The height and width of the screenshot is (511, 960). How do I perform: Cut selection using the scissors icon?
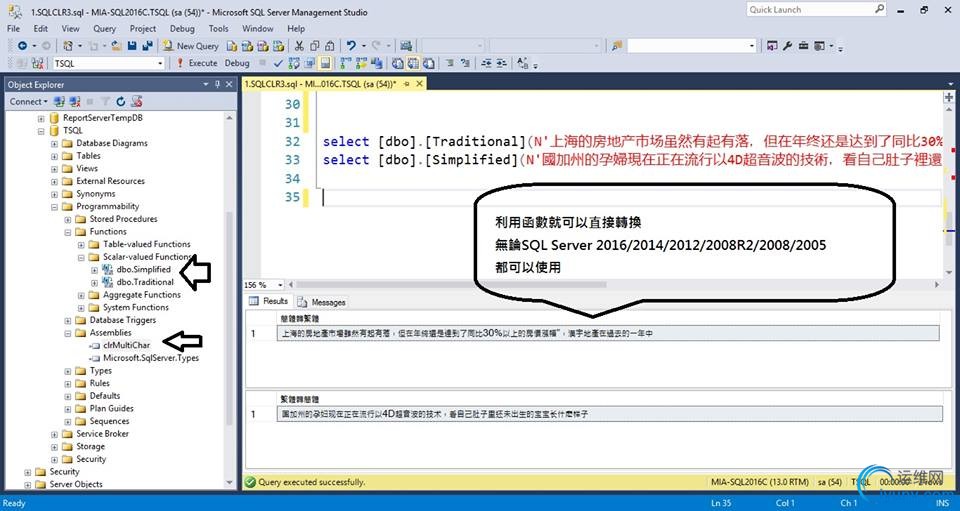(299, 46)
